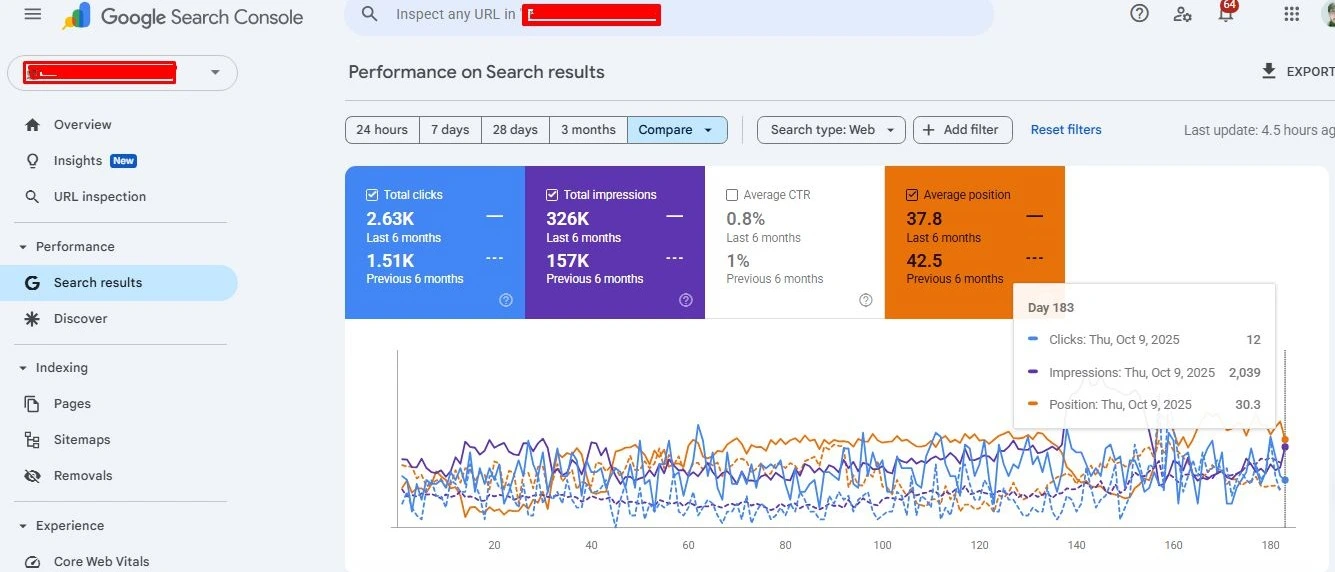Click the Sitemaps tree icon
Viewport: 1335px width, 572px height.
33,440
